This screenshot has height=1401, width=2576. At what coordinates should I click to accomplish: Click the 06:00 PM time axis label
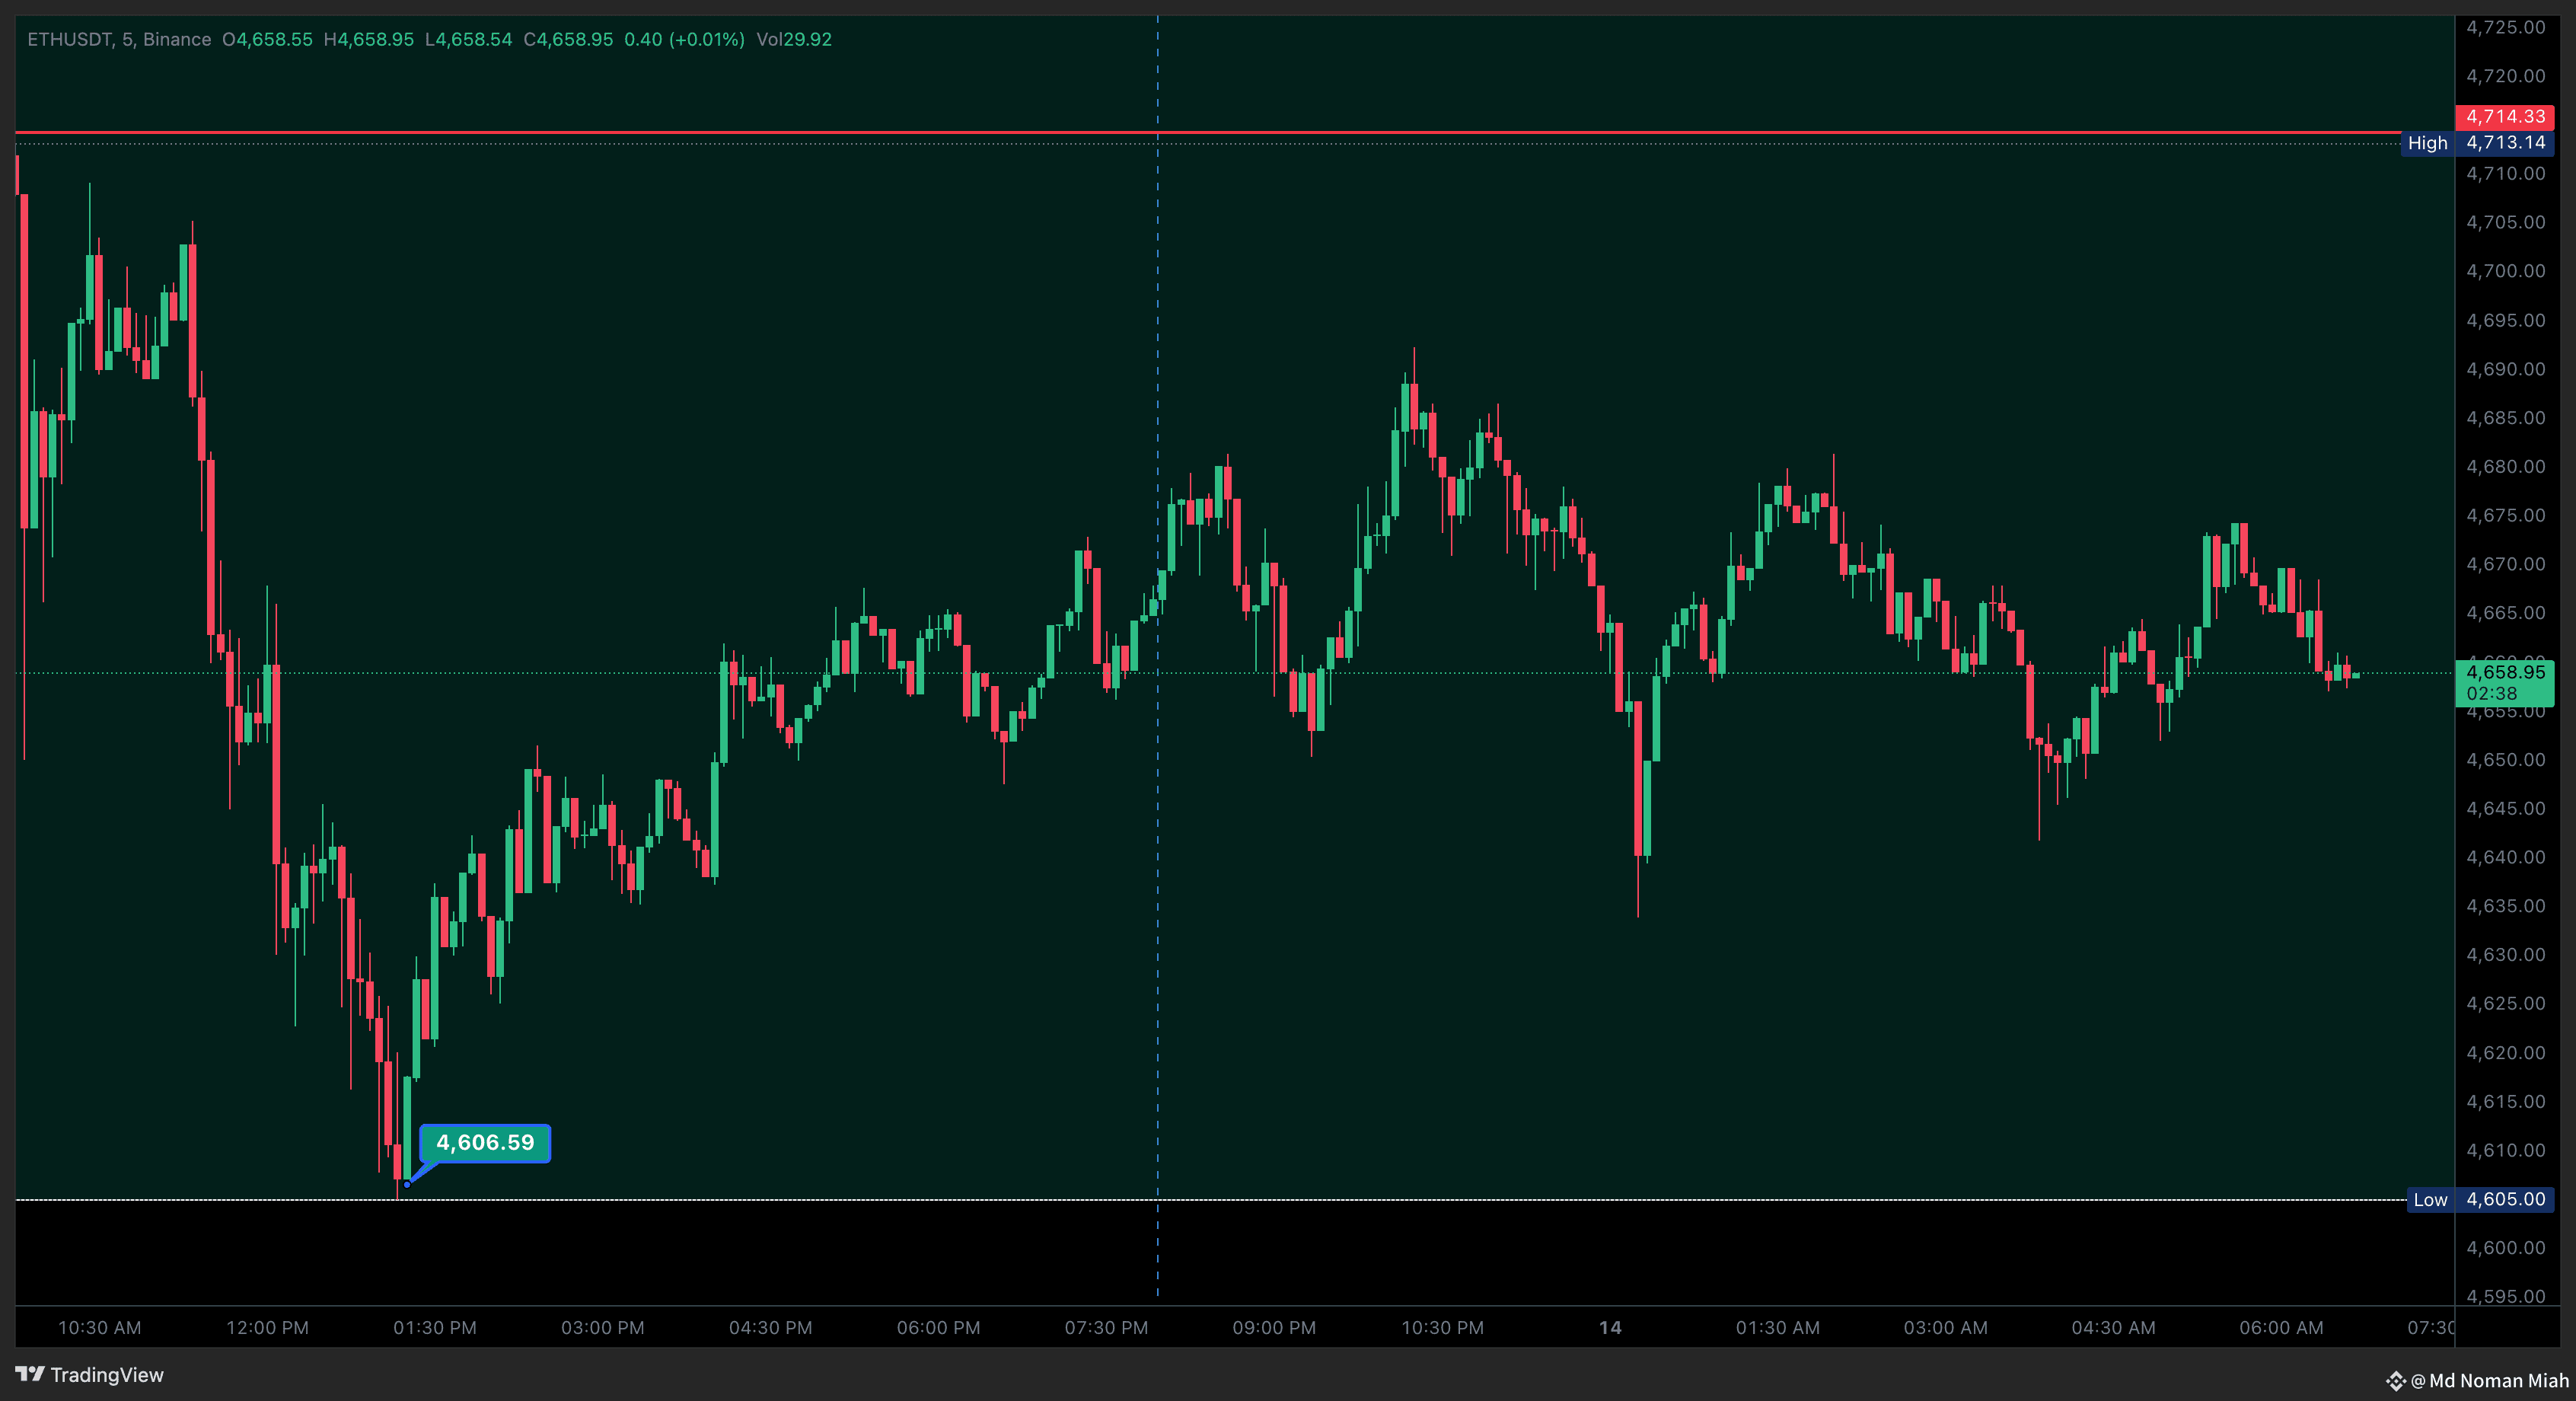point(939,1328)
